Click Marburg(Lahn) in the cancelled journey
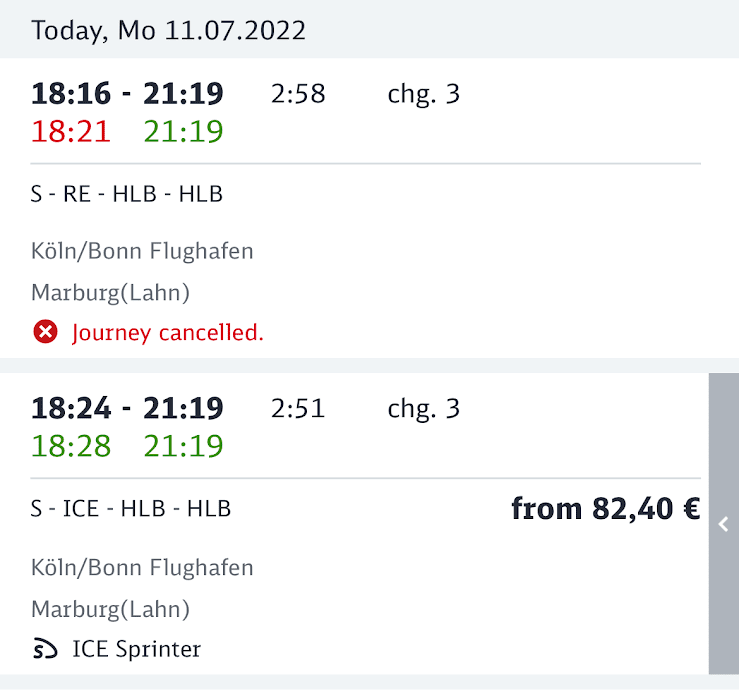739x691 pixels. tap(110, 293)
